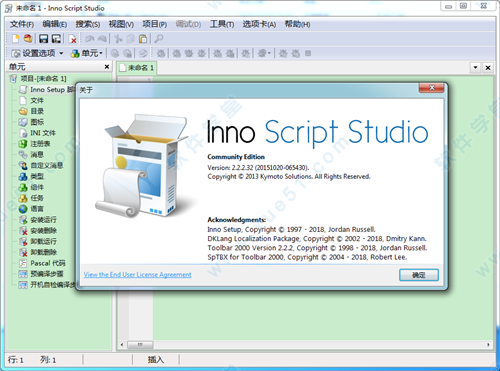Screen dimensions: 500x371
Task: Click the New script toolbar icon
Action: click(15, 39)
